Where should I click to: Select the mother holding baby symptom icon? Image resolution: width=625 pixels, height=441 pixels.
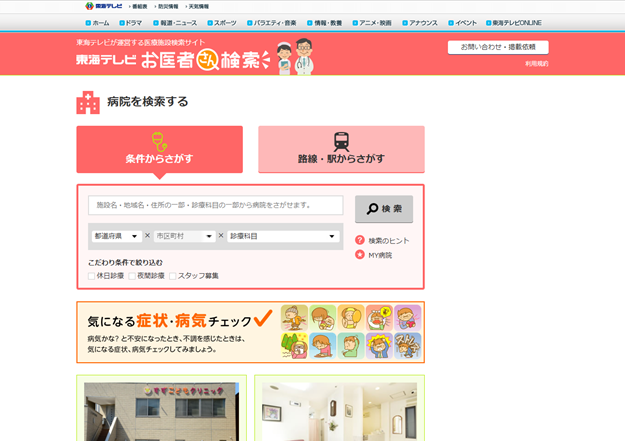[322, 318]
